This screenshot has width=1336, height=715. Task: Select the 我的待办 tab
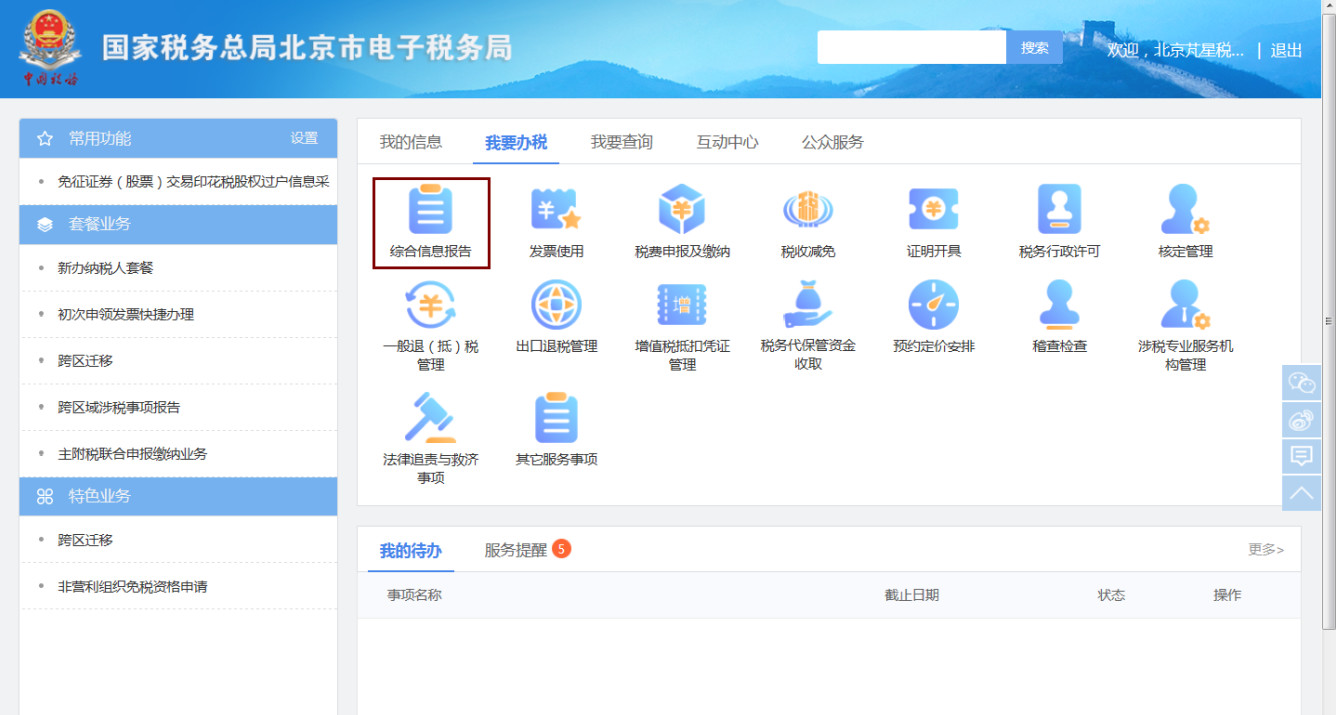tap(410, 551)
